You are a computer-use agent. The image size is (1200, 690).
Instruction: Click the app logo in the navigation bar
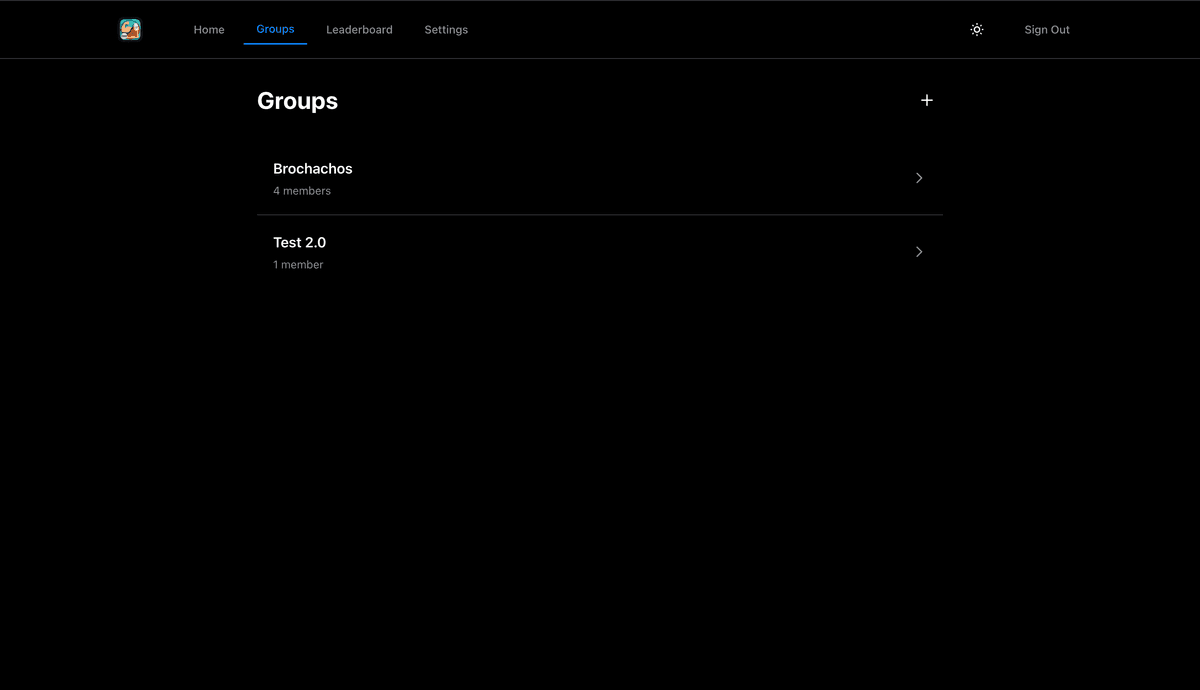(x=130, y=29)
